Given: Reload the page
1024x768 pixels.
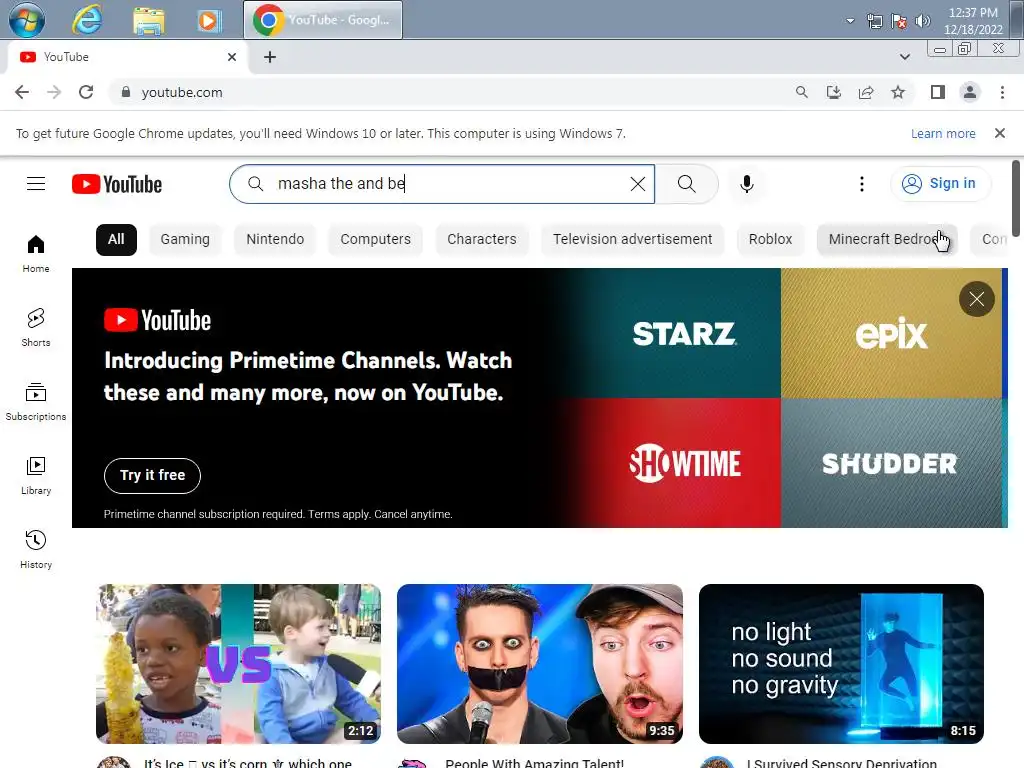Looking at the screenshot, I should 86,92.
